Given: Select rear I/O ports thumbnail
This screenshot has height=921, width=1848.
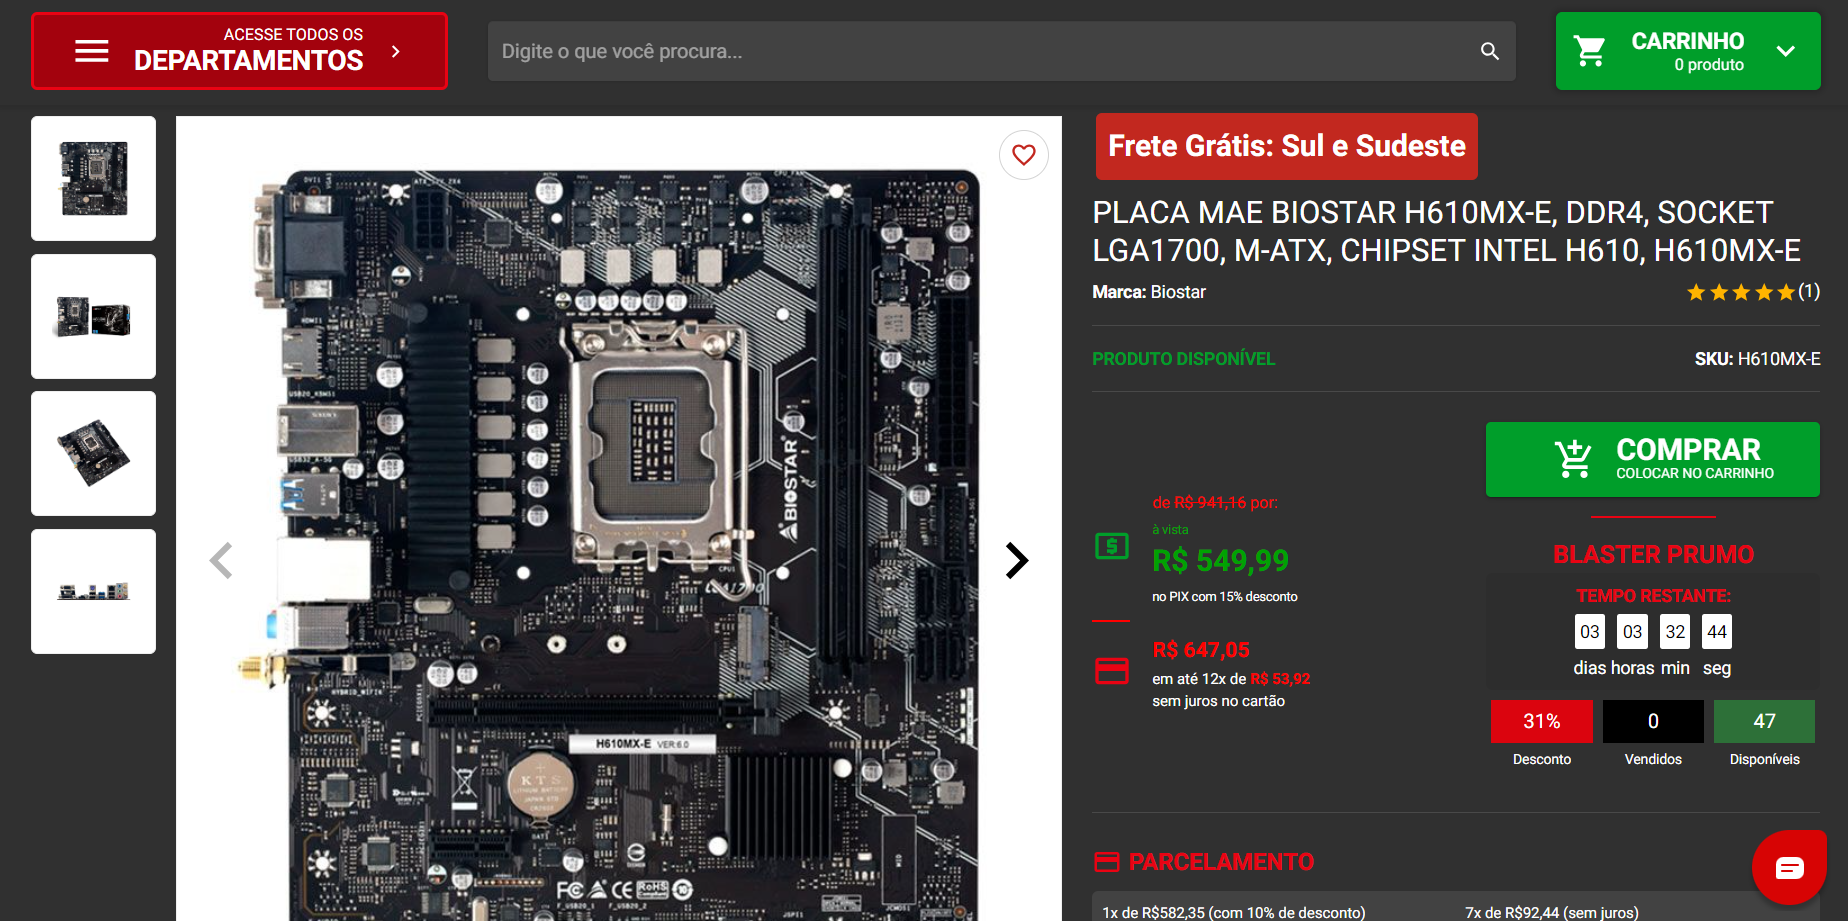Looking at the screenshot, I should (x=93, y=591).
